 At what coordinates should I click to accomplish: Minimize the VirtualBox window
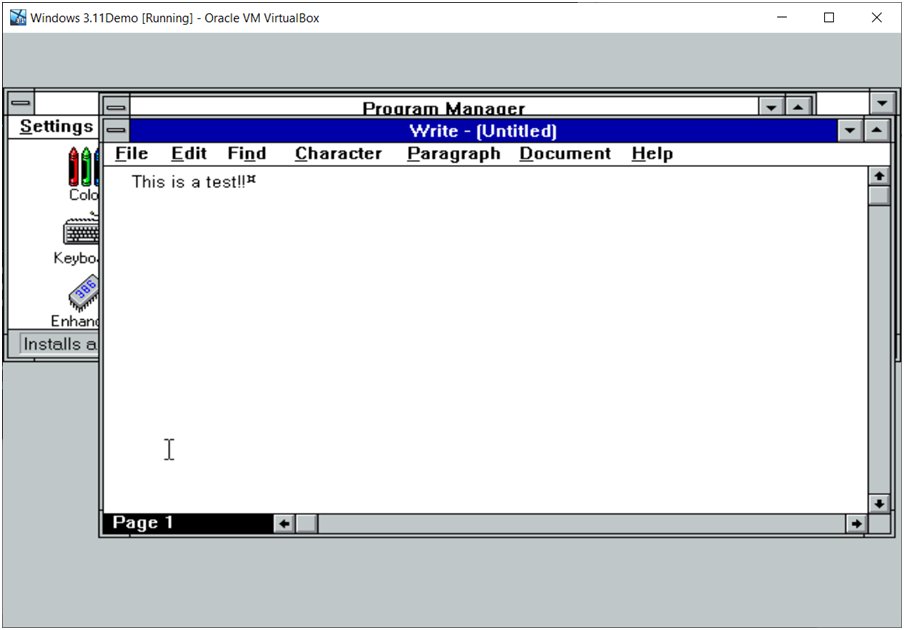click(x=782, y=18)
